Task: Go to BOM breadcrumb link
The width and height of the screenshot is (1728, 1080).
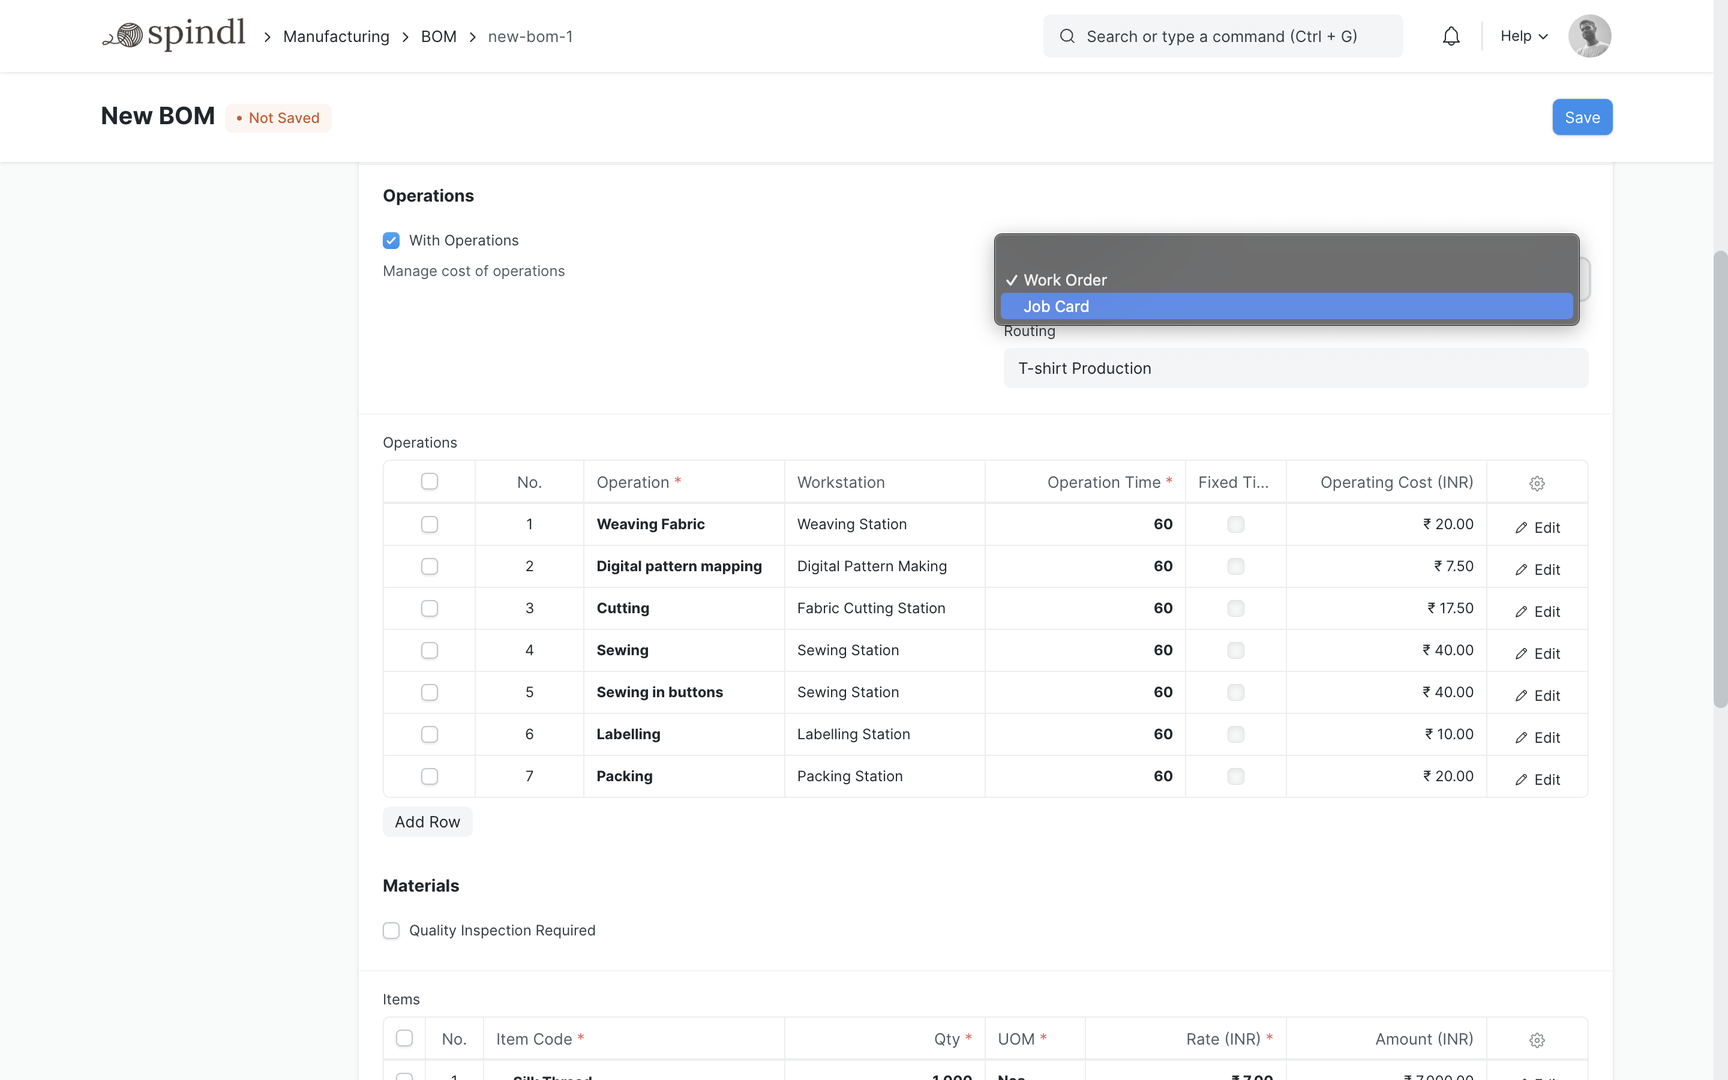Action: click(x=438, y=36)
